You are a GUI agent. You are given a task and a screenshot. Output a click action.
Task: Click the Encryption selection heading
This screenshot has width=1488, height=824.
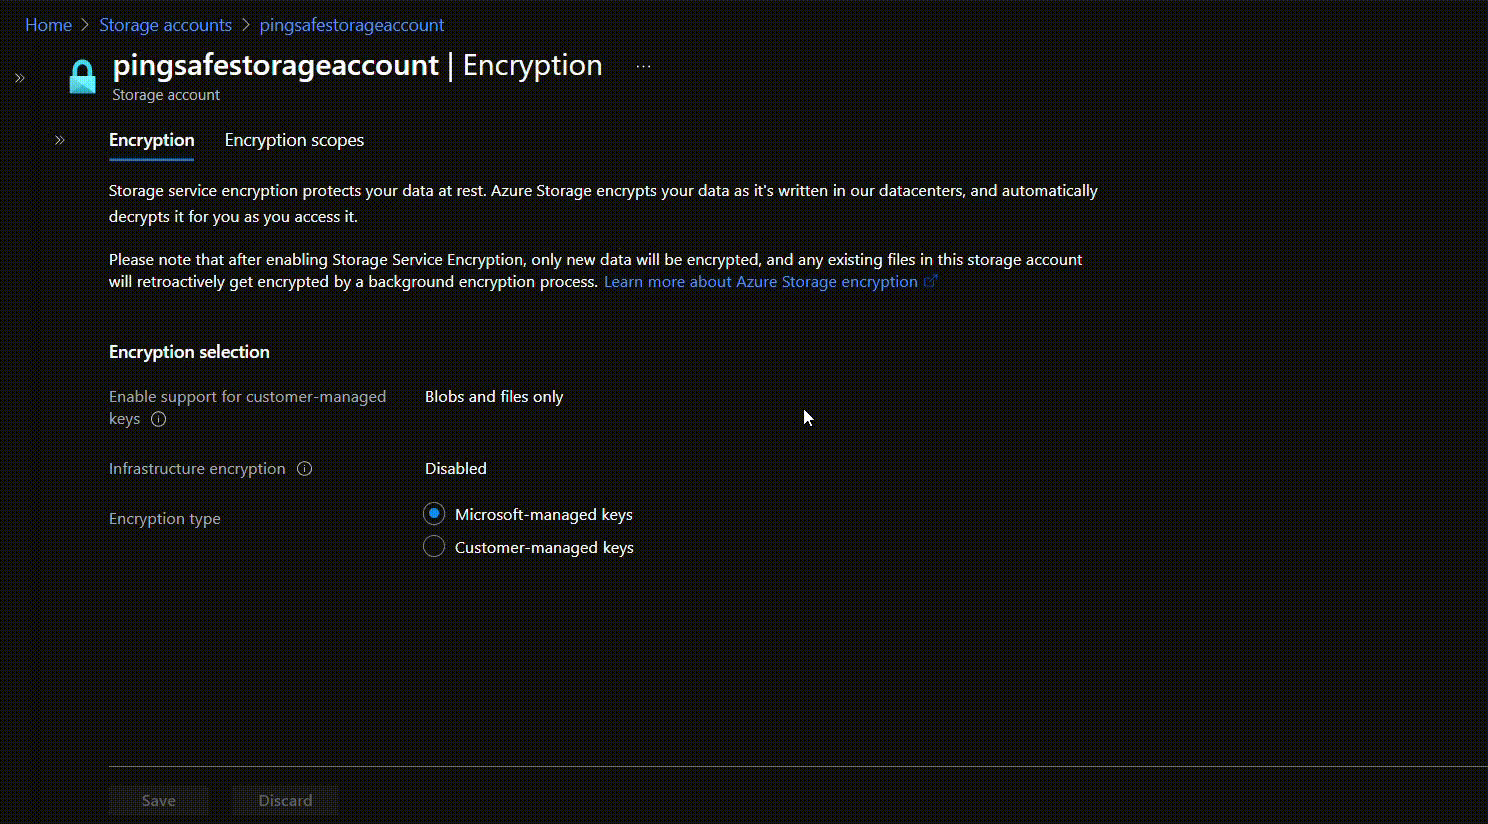[x=189, y=352]
